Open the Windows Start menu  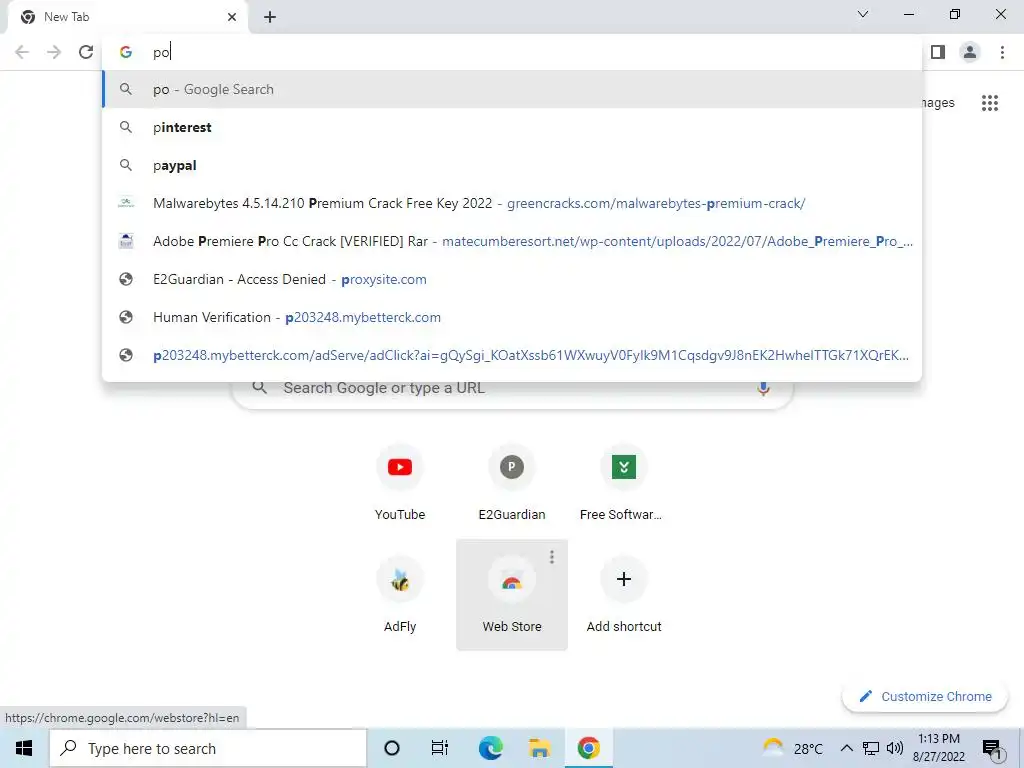click(x=24, y=748)
